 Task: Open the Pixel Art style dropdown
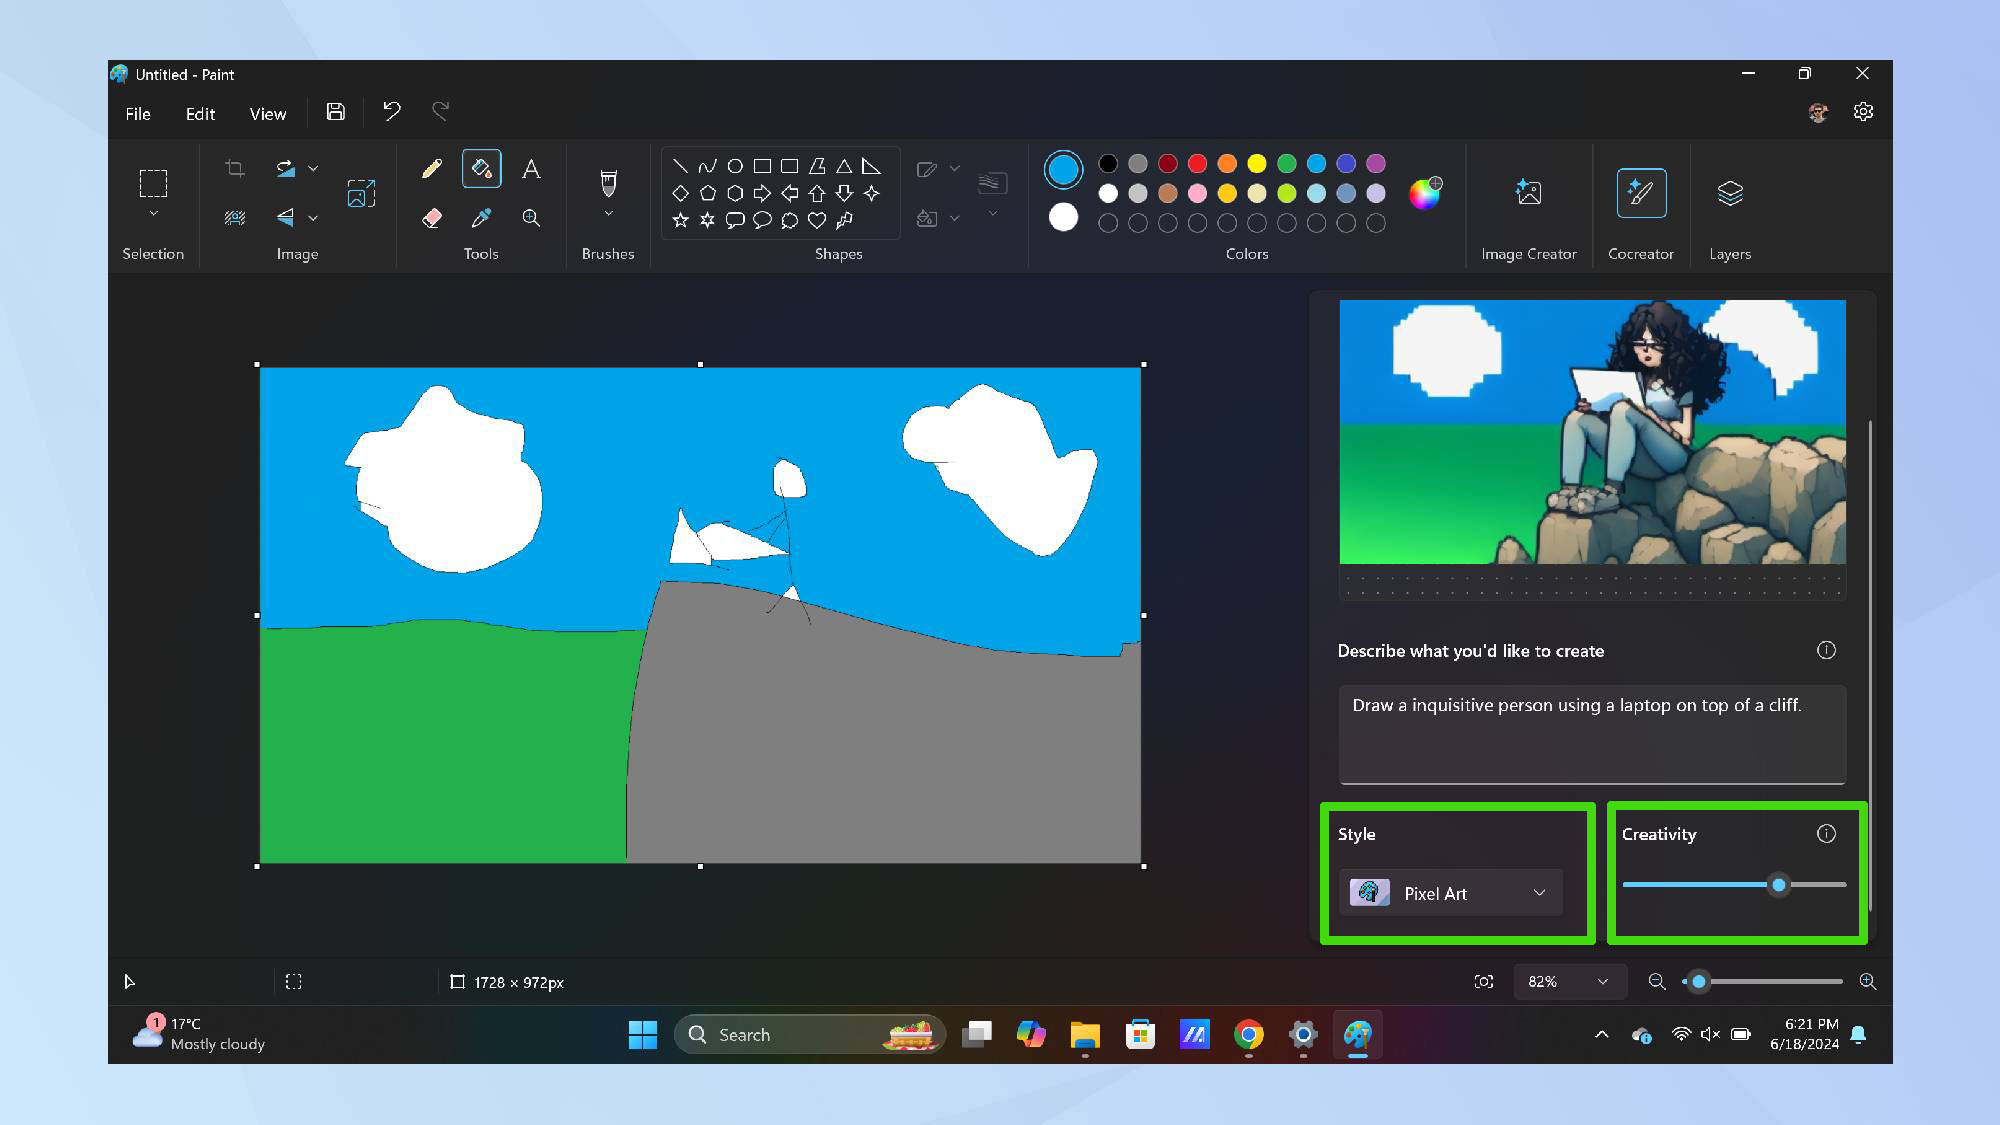pos(1450,893)
